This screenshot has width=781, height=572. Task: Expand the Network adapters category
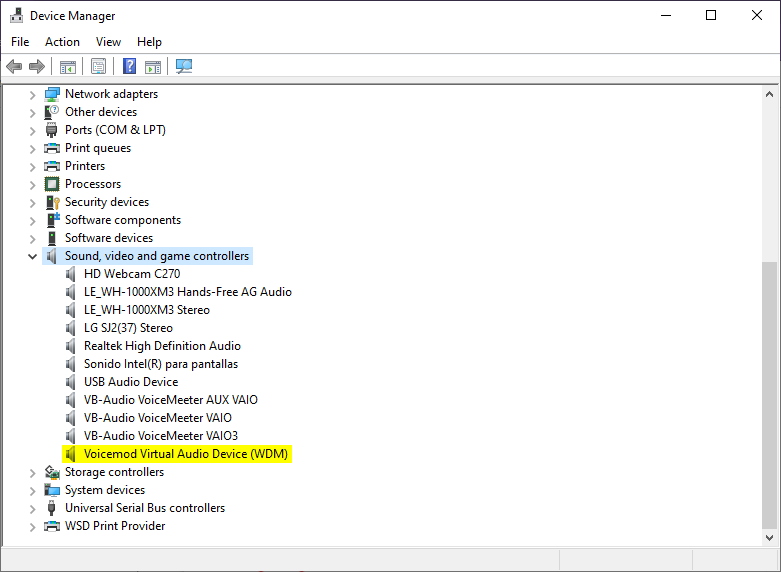(32, 94)
